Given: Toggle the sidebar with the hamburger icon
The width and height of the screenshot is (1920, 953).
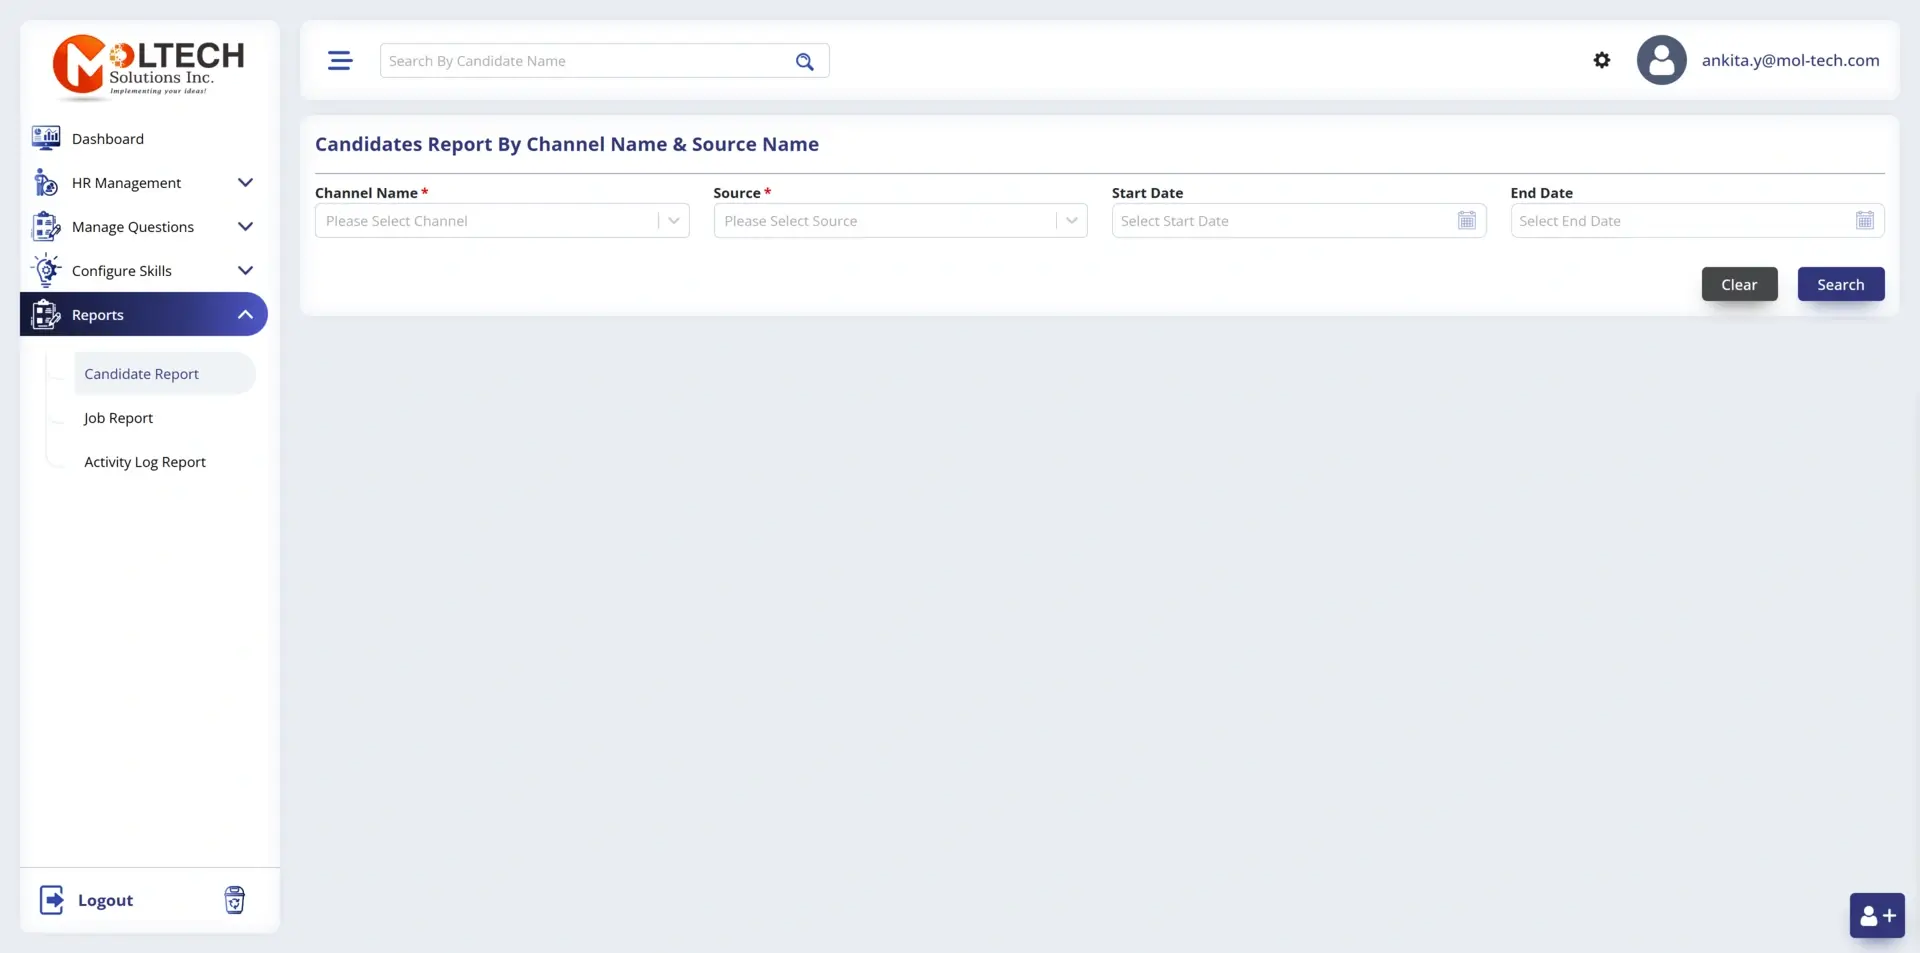Looking at the screenshot, I should click(340, 60).
